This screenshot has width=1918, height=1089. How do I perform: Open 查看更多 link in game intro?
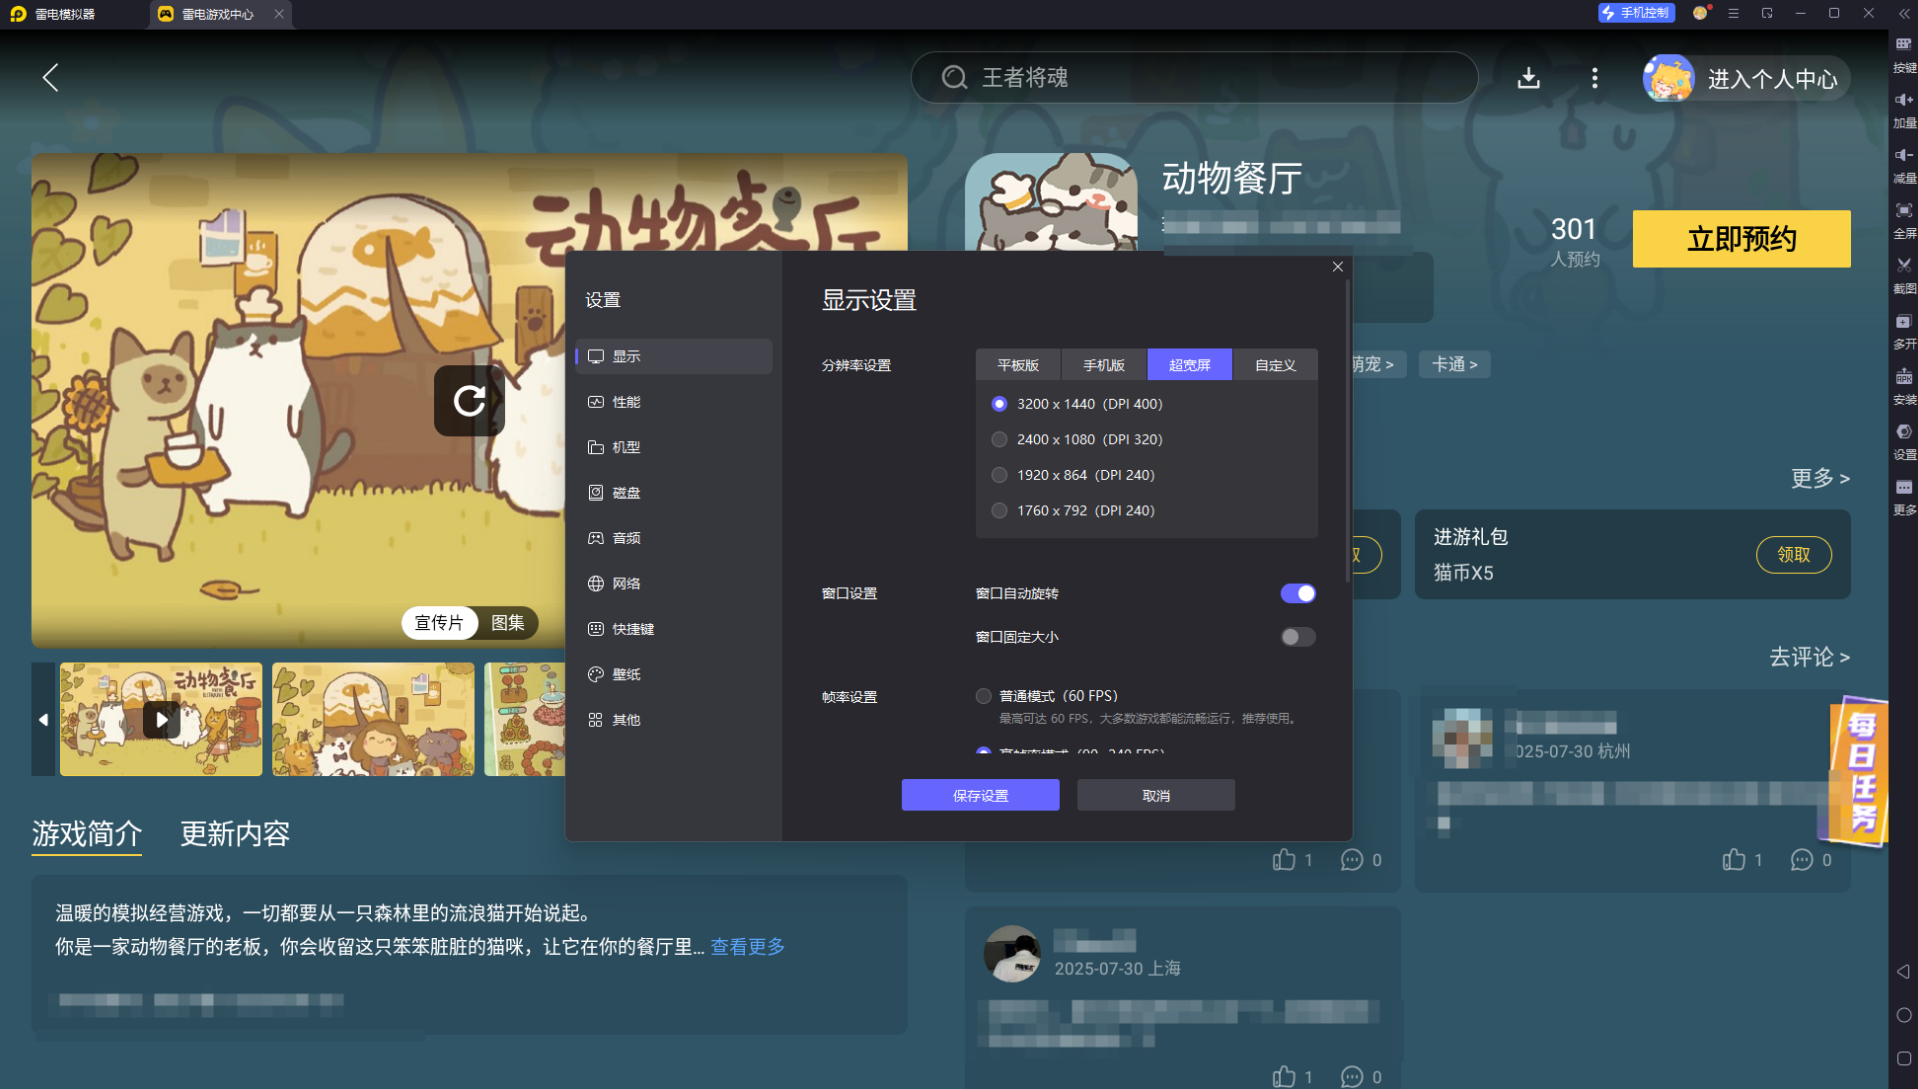coord(748,947)
